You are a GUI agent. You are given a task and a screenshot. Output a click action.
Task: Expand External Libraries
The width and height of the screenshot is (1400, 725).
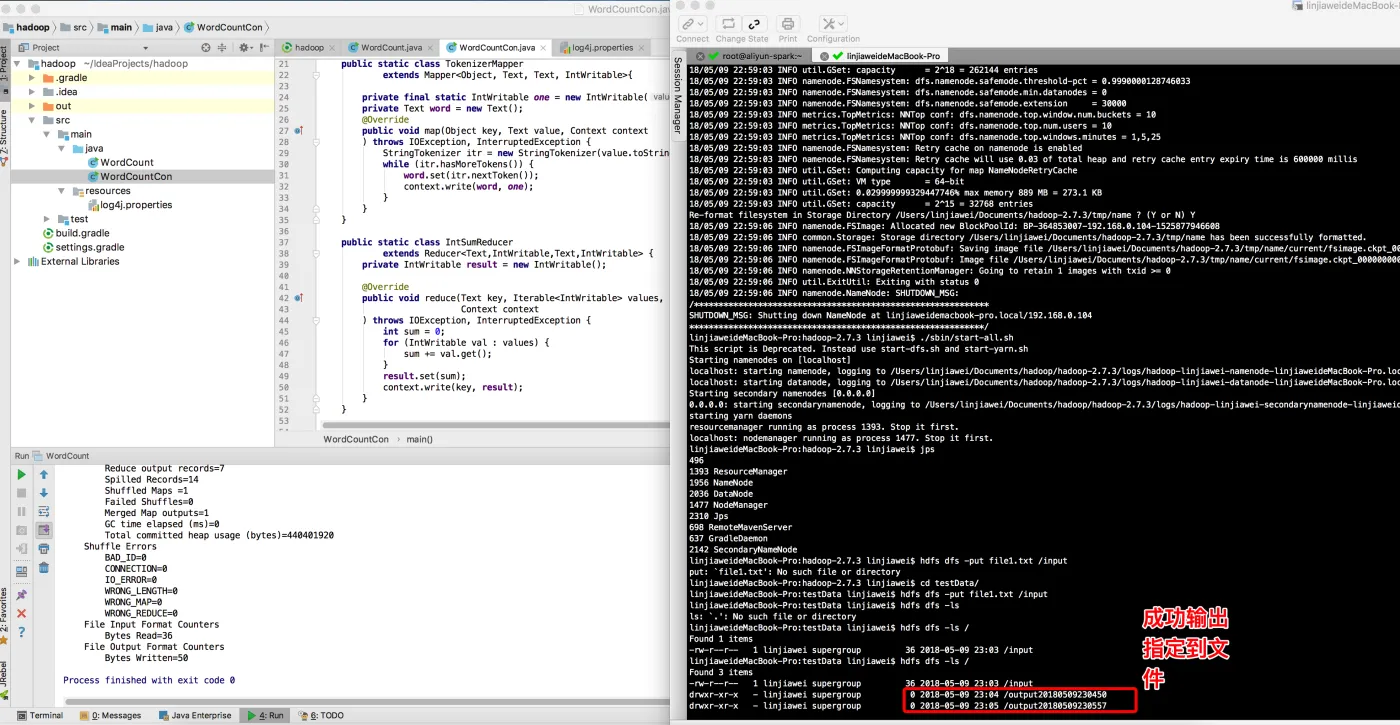(18, 261)
